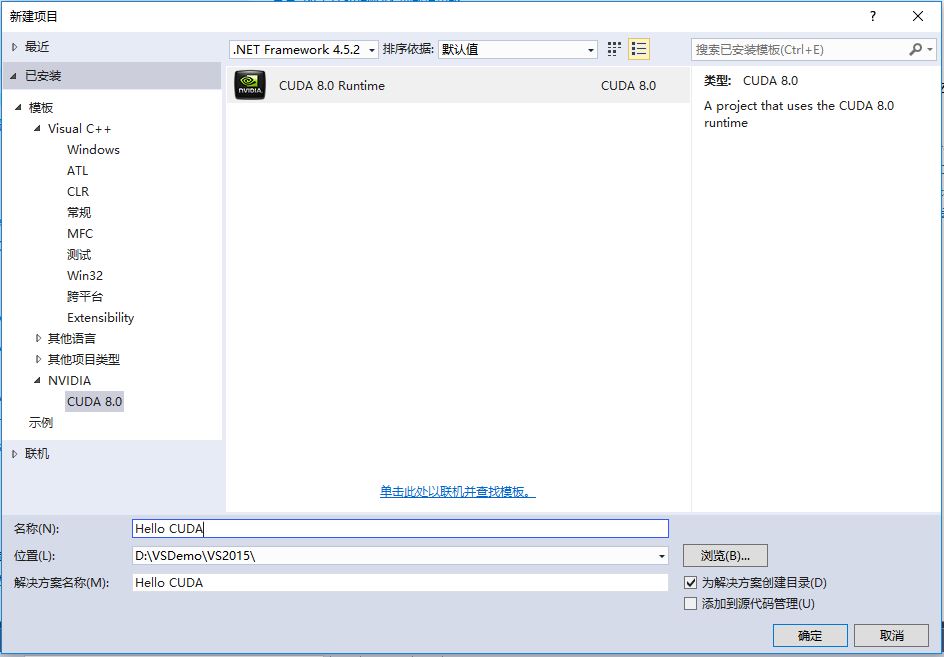Click the solution name input field
The image size is (944, 657).
[x=400, y=582]
